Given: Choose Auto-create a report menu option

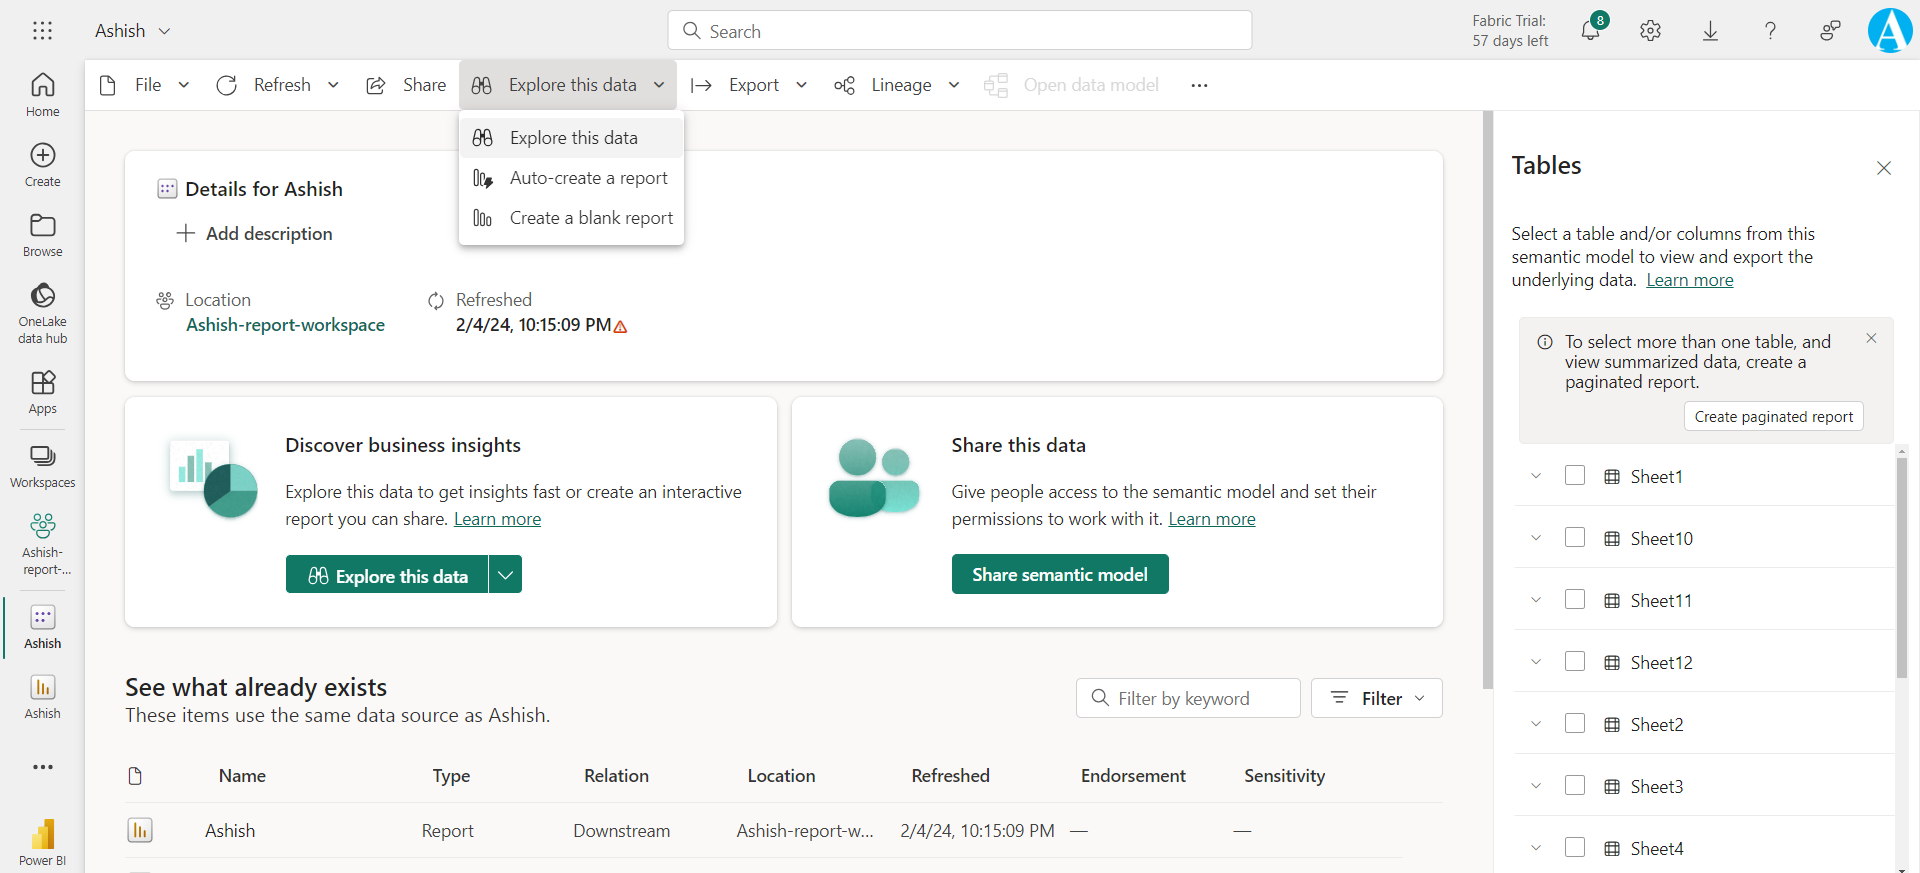Looking at the screenshot, I should 588,178.
